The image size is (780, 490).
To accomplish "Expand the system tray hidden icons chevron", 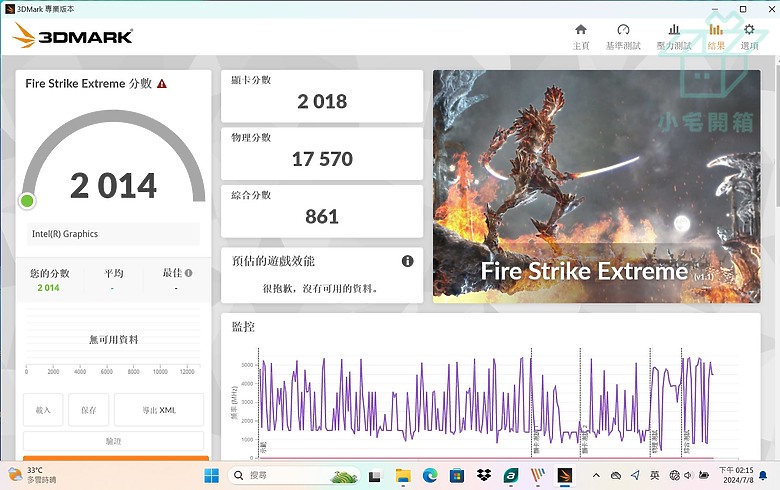I will pyautogui.click(x=596, y=476).
